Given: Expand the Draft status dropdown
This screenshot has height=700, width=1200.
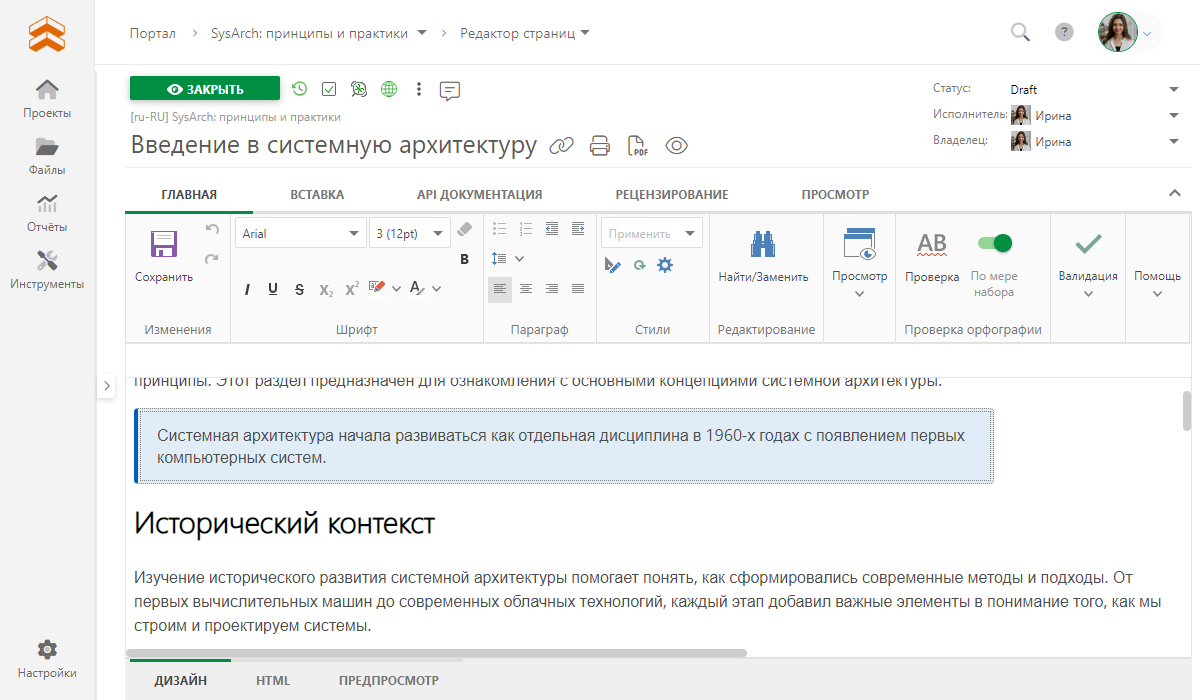Looking at the screenshot, I should [x=1173, y=90].
